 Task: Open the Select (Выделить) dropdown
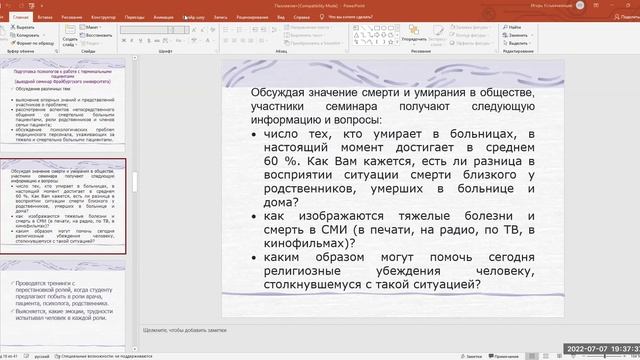point(518,43)
